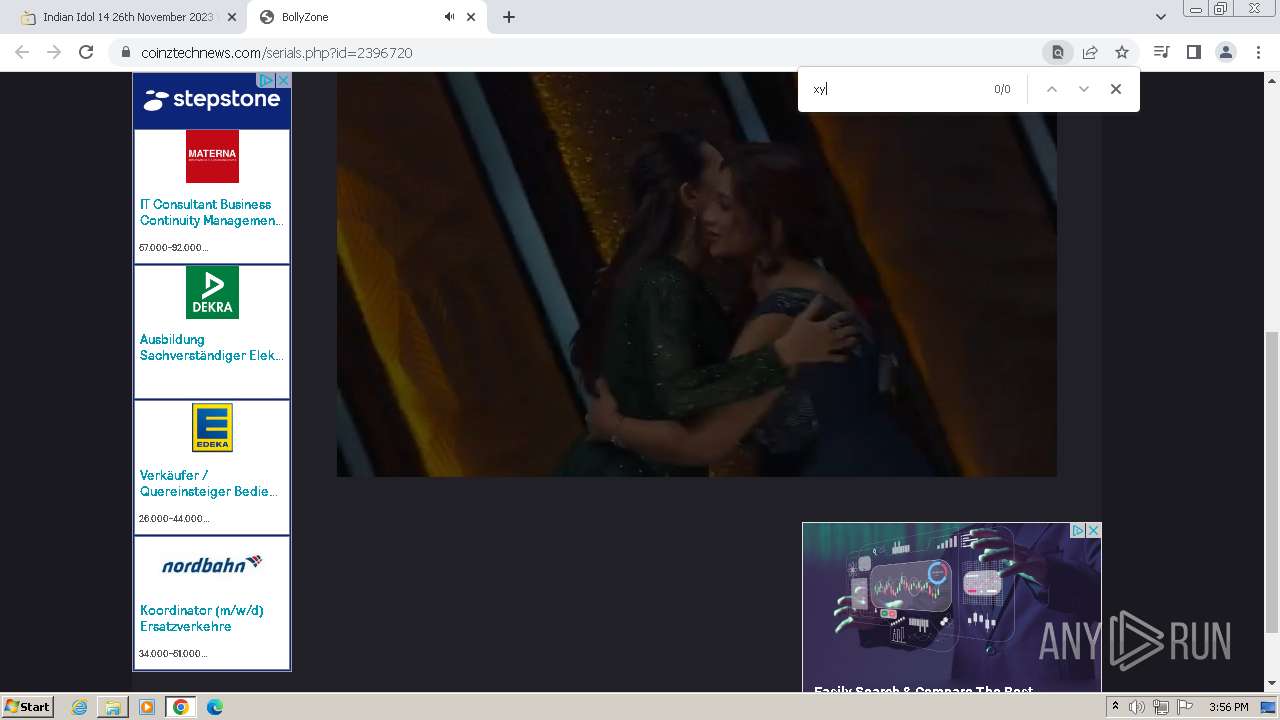Click the find-in-page search icon in address bar
The image size is (1280, 720).
pyautogui.click(x=1058, y=52)
